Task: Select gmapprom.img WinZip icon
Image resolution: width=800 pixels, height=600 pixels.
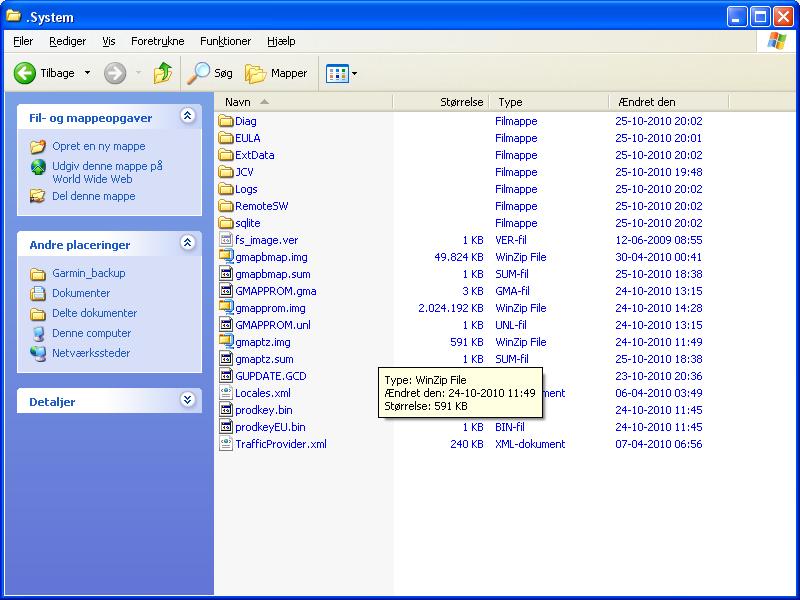Action: click(226, 307)
